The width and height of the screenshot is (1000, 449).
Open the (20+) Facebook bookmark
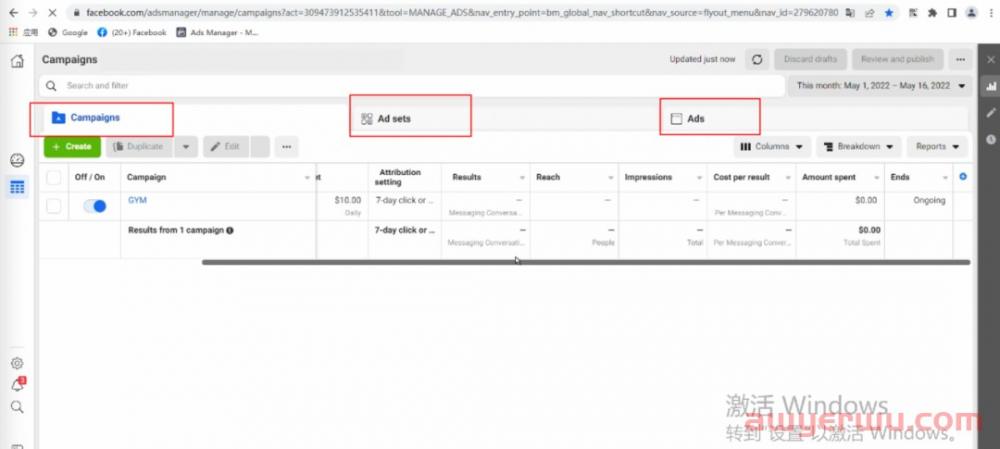point(132,32)
